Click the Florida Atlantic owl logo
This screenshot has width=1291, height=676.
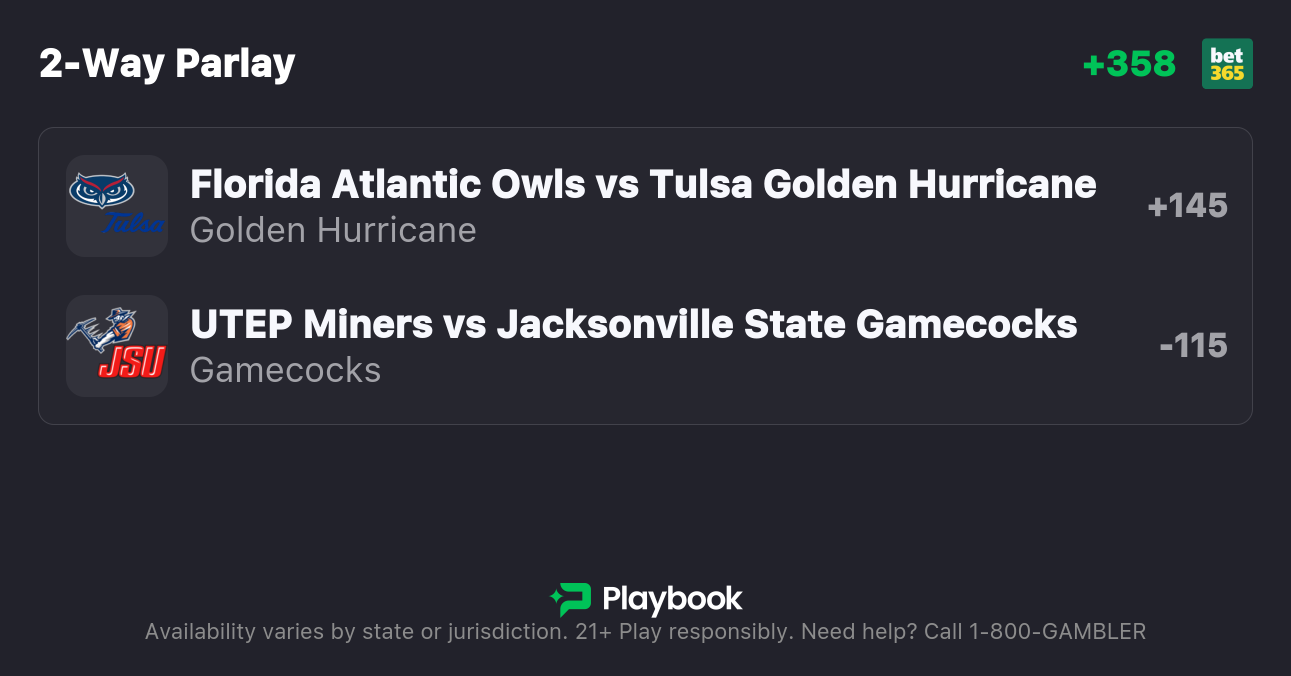coord(101,190)
